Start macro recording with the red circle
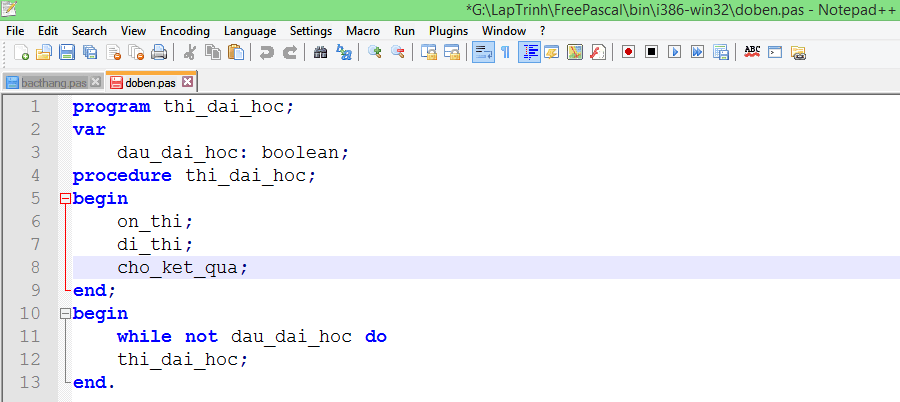 click(628, 52)
